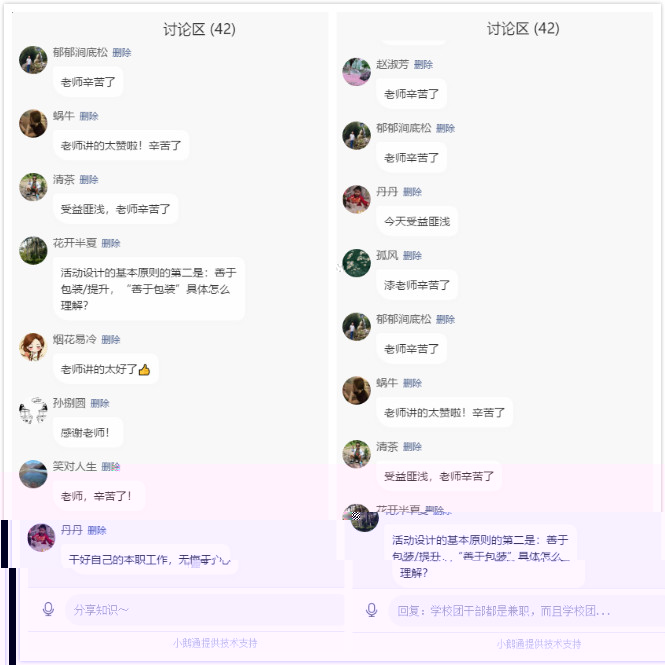Click the microphone icon beside 分享知识~ input

(x=48, y=609)
